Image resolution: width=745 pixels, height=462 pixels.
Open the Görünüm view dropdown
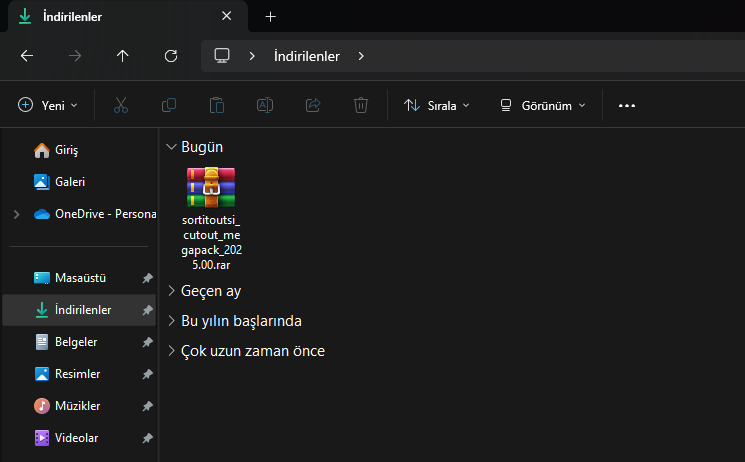543,105
